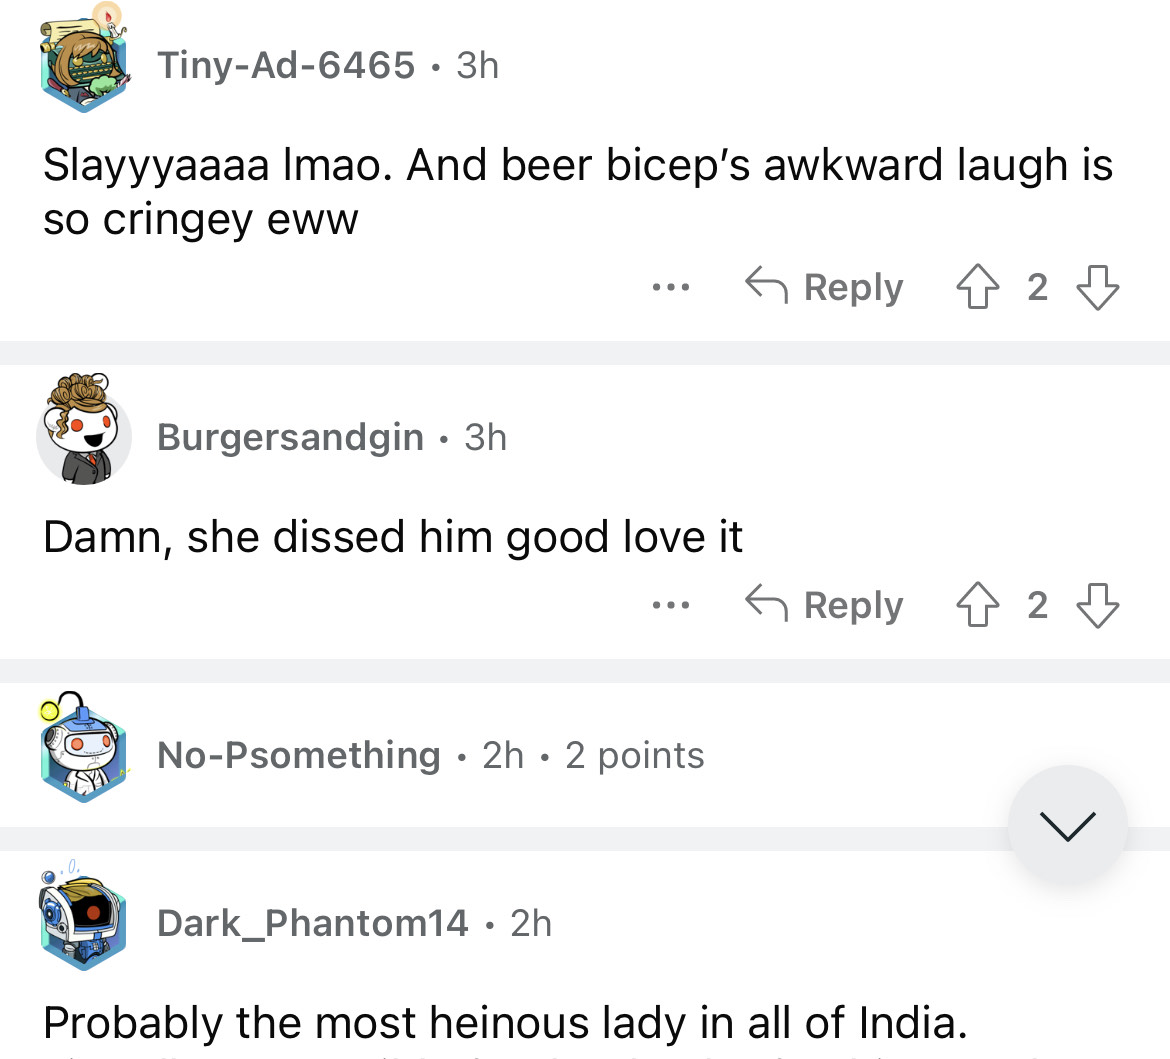Reply to Tiny-Ad-6465's comment
Viewport: 1170px width, 1059px height.
pos(825,288)
